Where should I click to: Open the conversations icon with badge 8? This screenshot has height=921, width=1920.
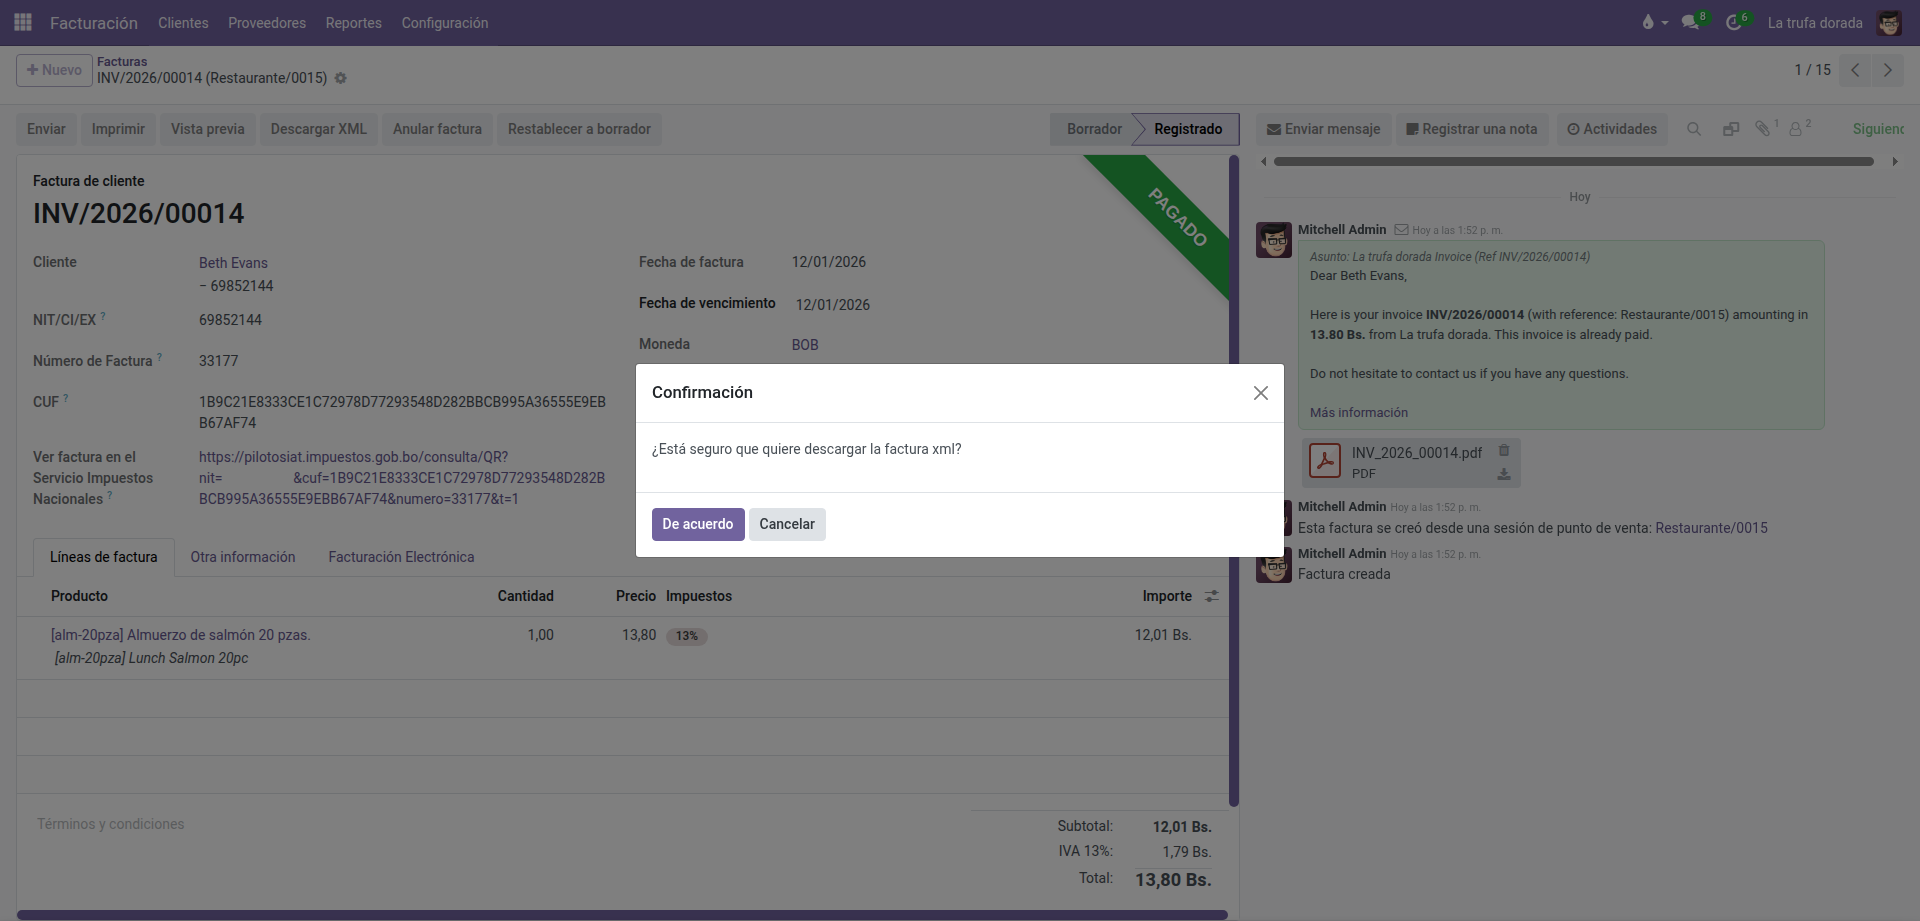[x=1691, y=22]
